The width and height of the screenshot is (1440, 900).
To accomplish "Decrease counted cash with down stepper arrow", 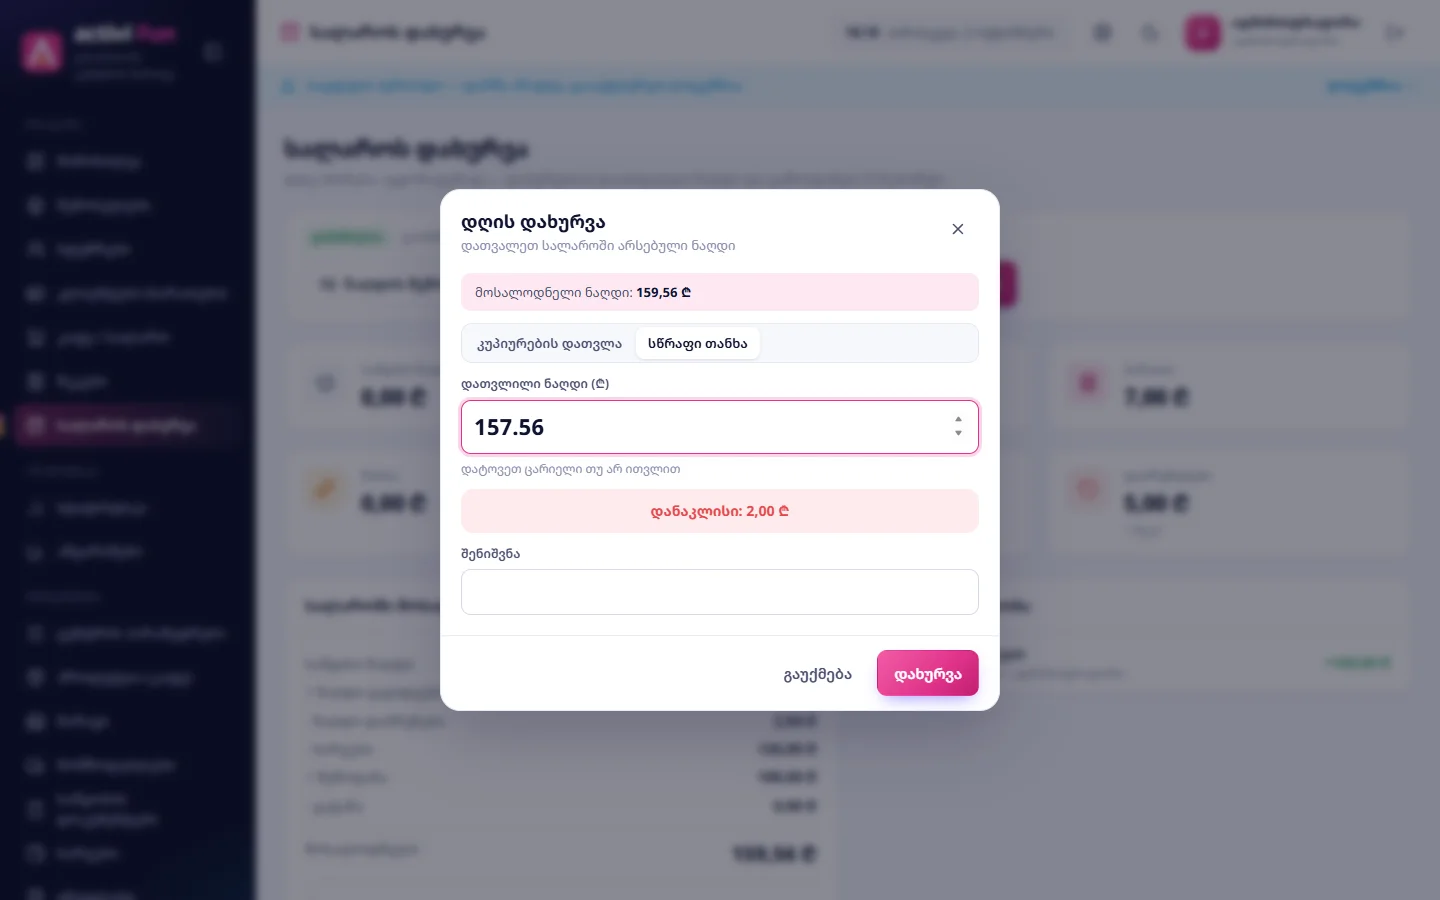I will [x=958, y=433].
